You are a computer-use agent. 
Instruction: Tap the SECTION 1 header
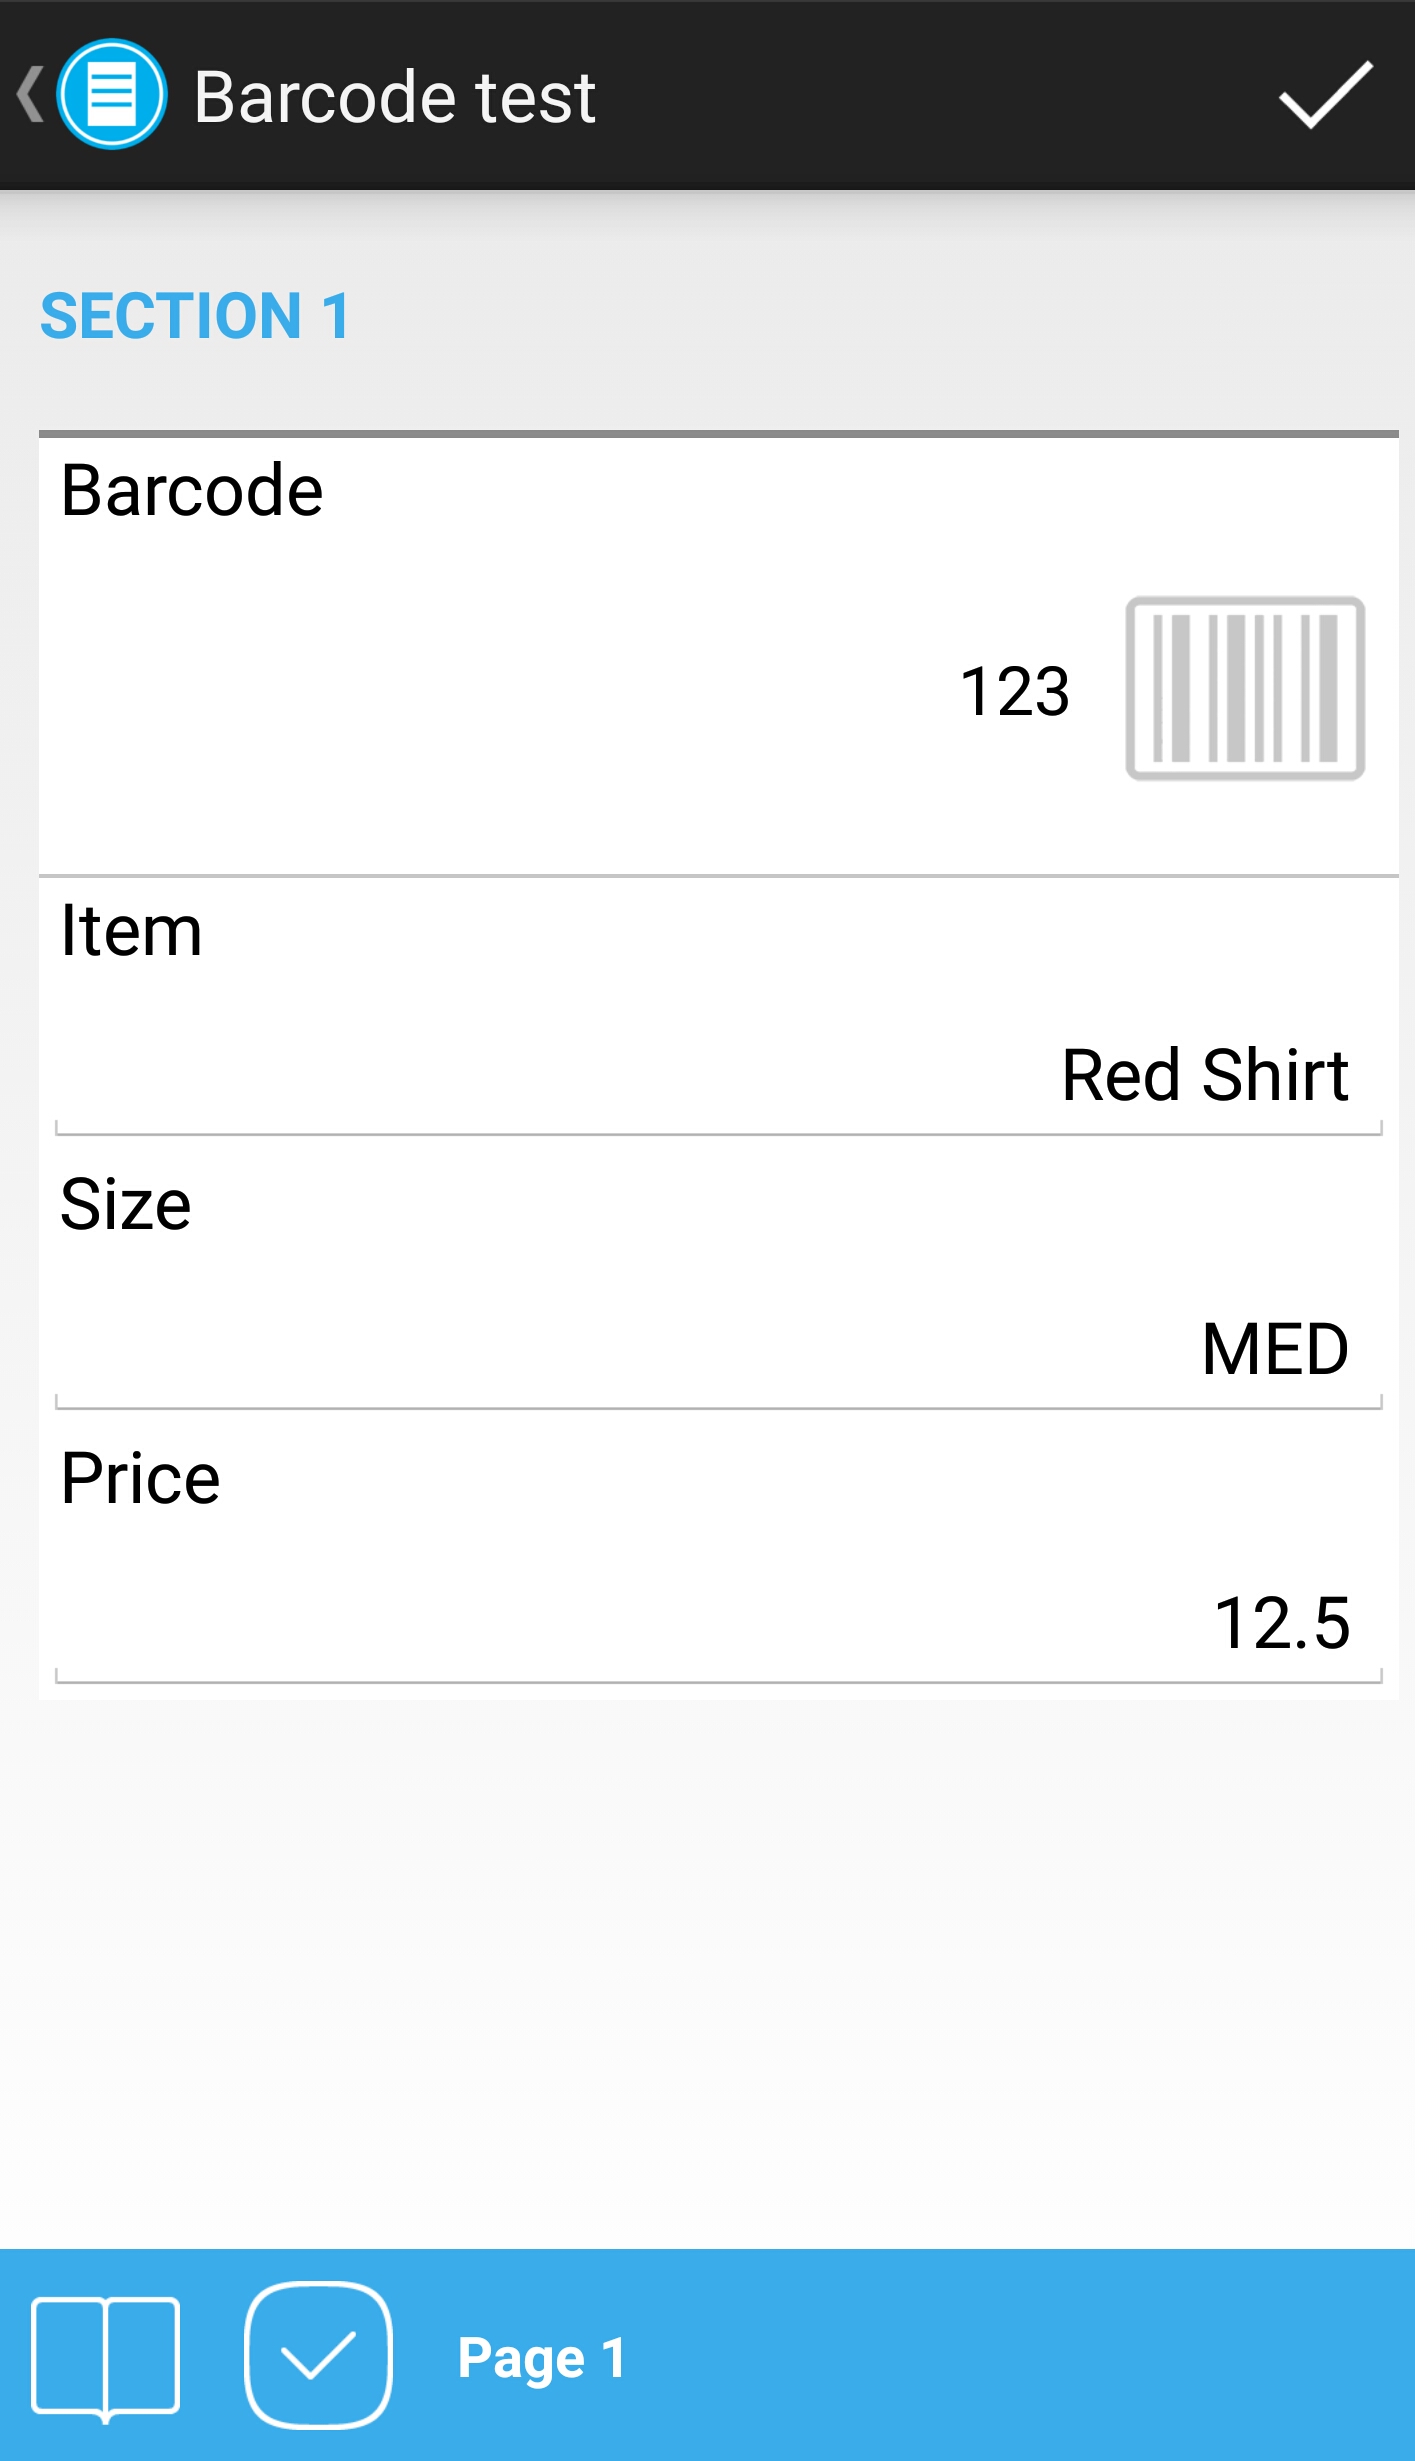click(x=195, y=316)
